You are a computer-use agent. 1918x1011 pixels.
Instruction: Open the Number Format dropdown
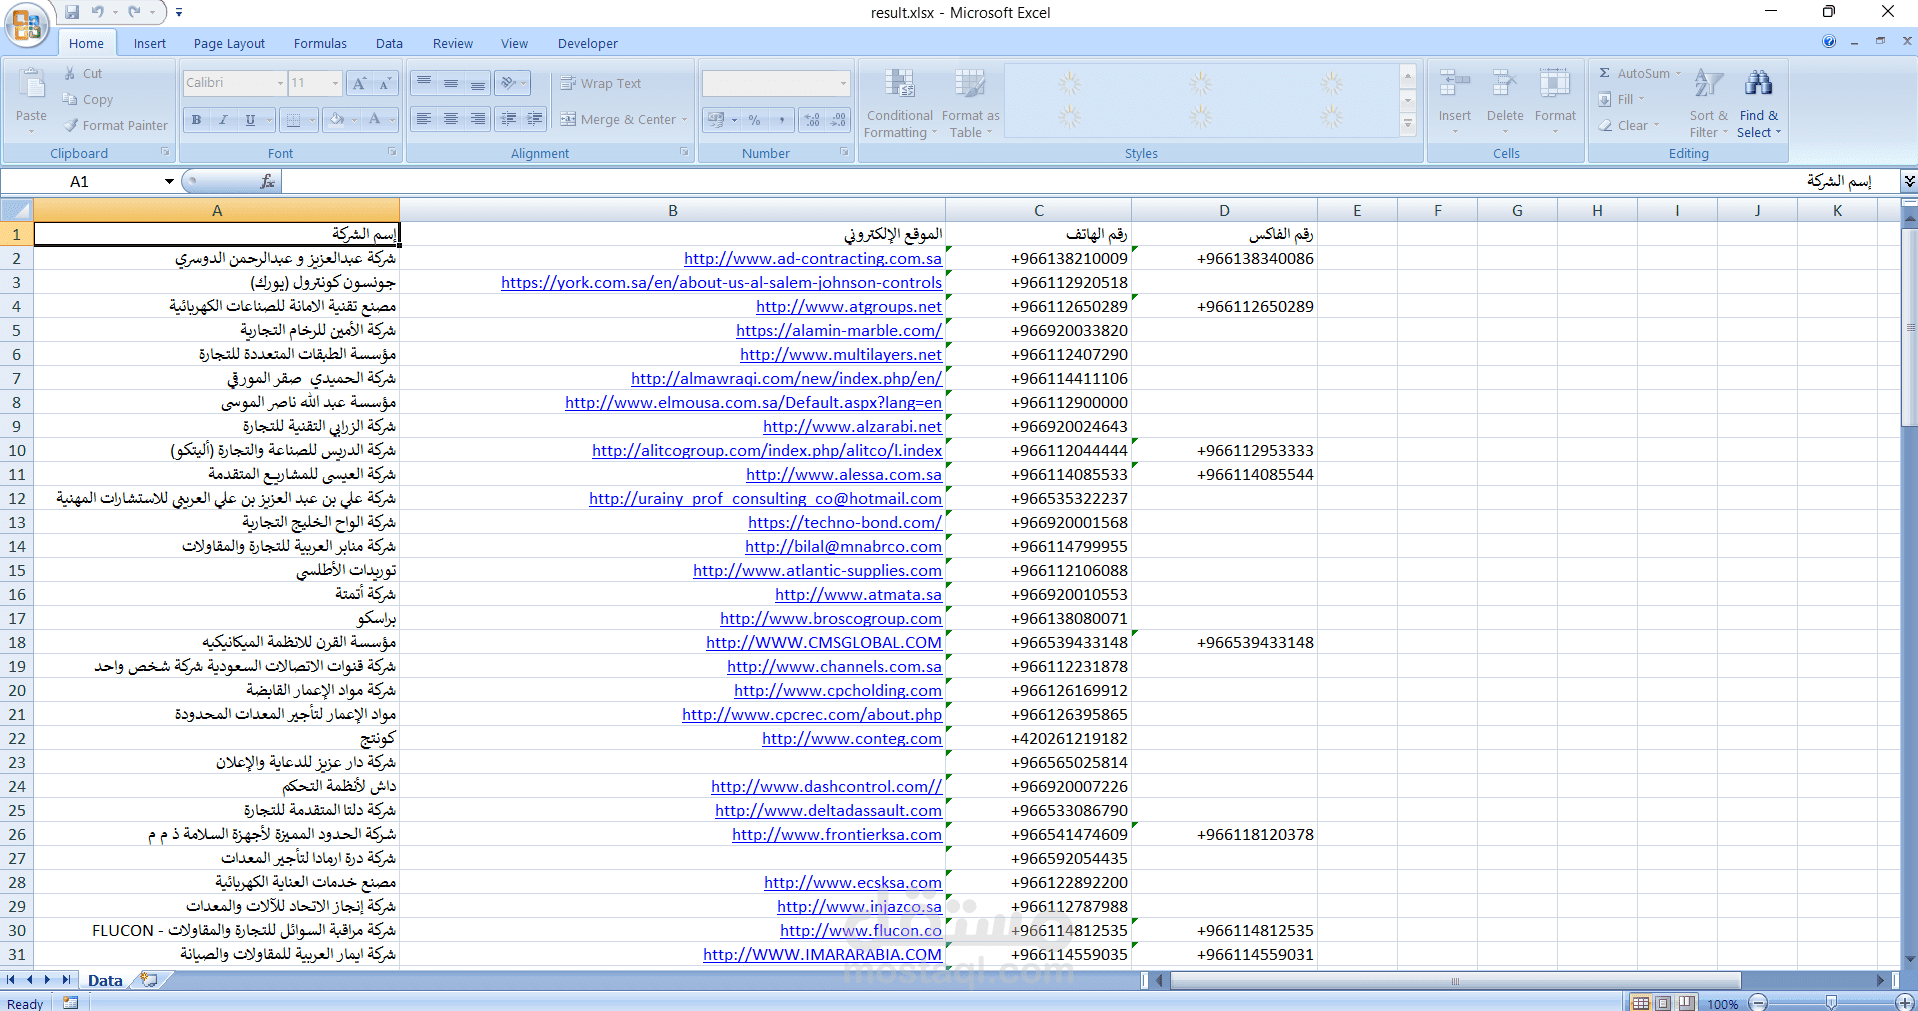tap(843, 83)
